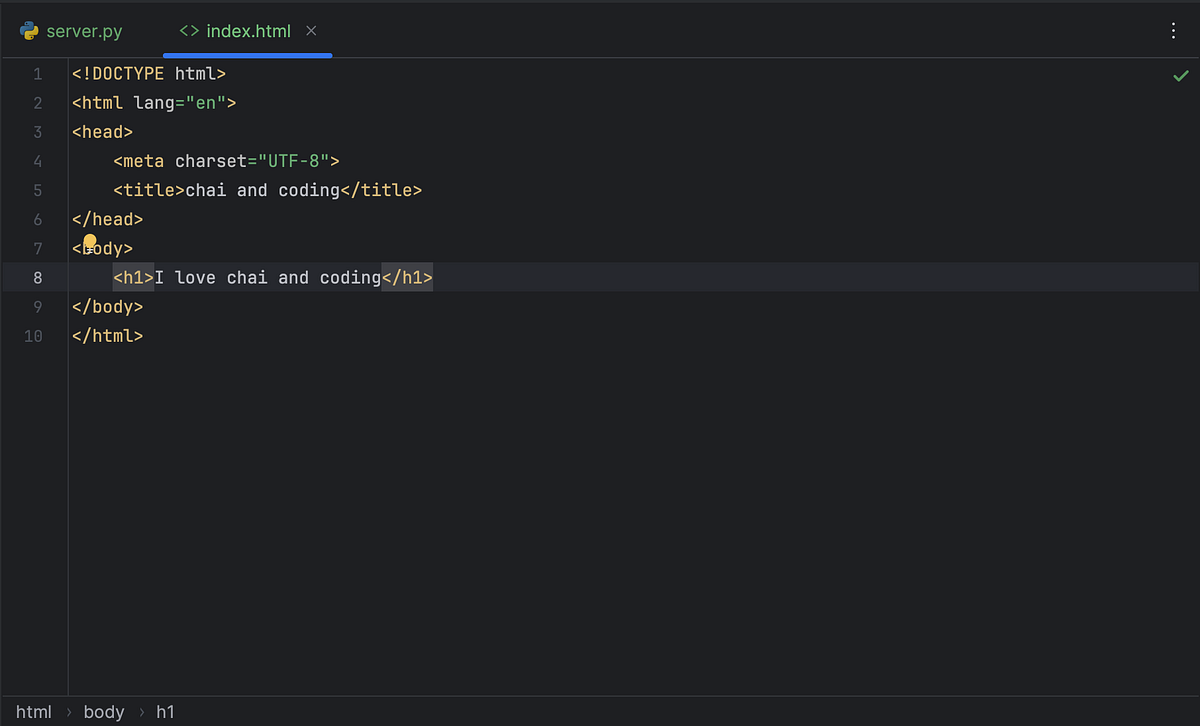Click the Python icon on server.py tab
Viewport: 1200px width, 726px height.
[27, 31]
